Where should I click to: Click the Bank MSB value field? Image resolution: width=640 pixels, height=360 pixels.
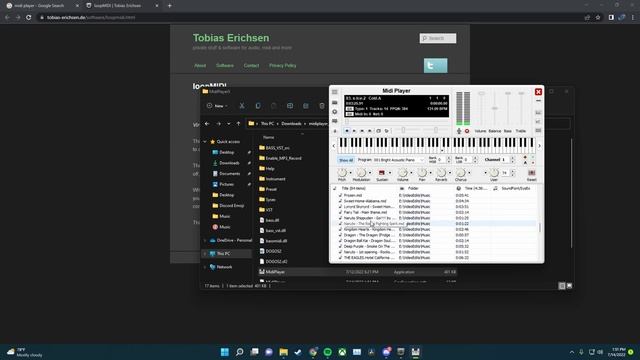441,160
